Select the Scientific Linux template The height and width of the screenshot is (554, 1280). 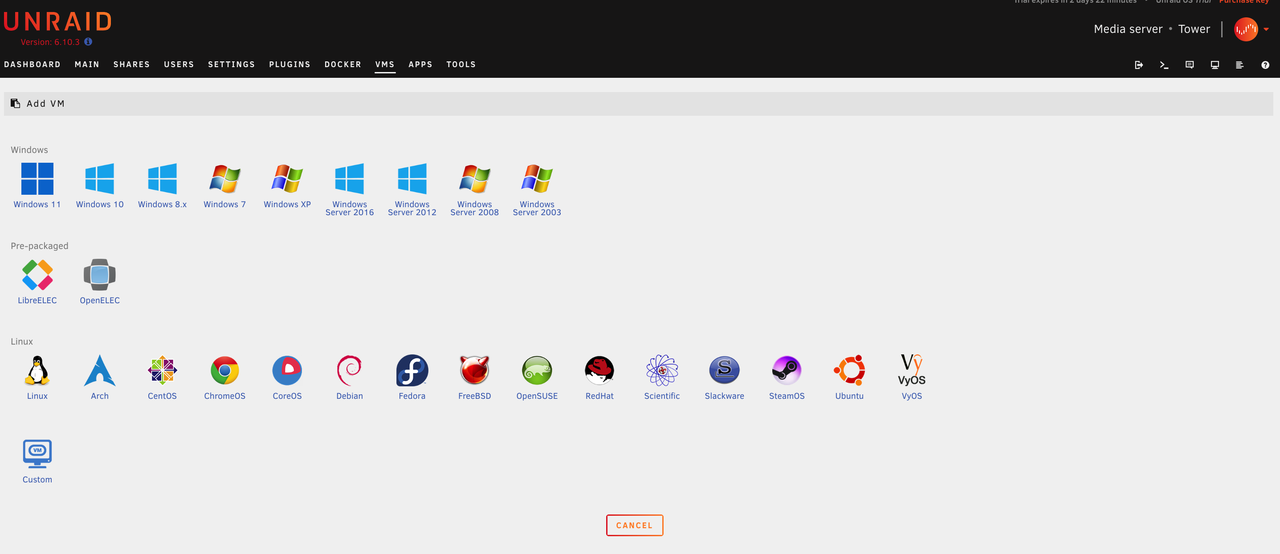click(x=662, y=377)
